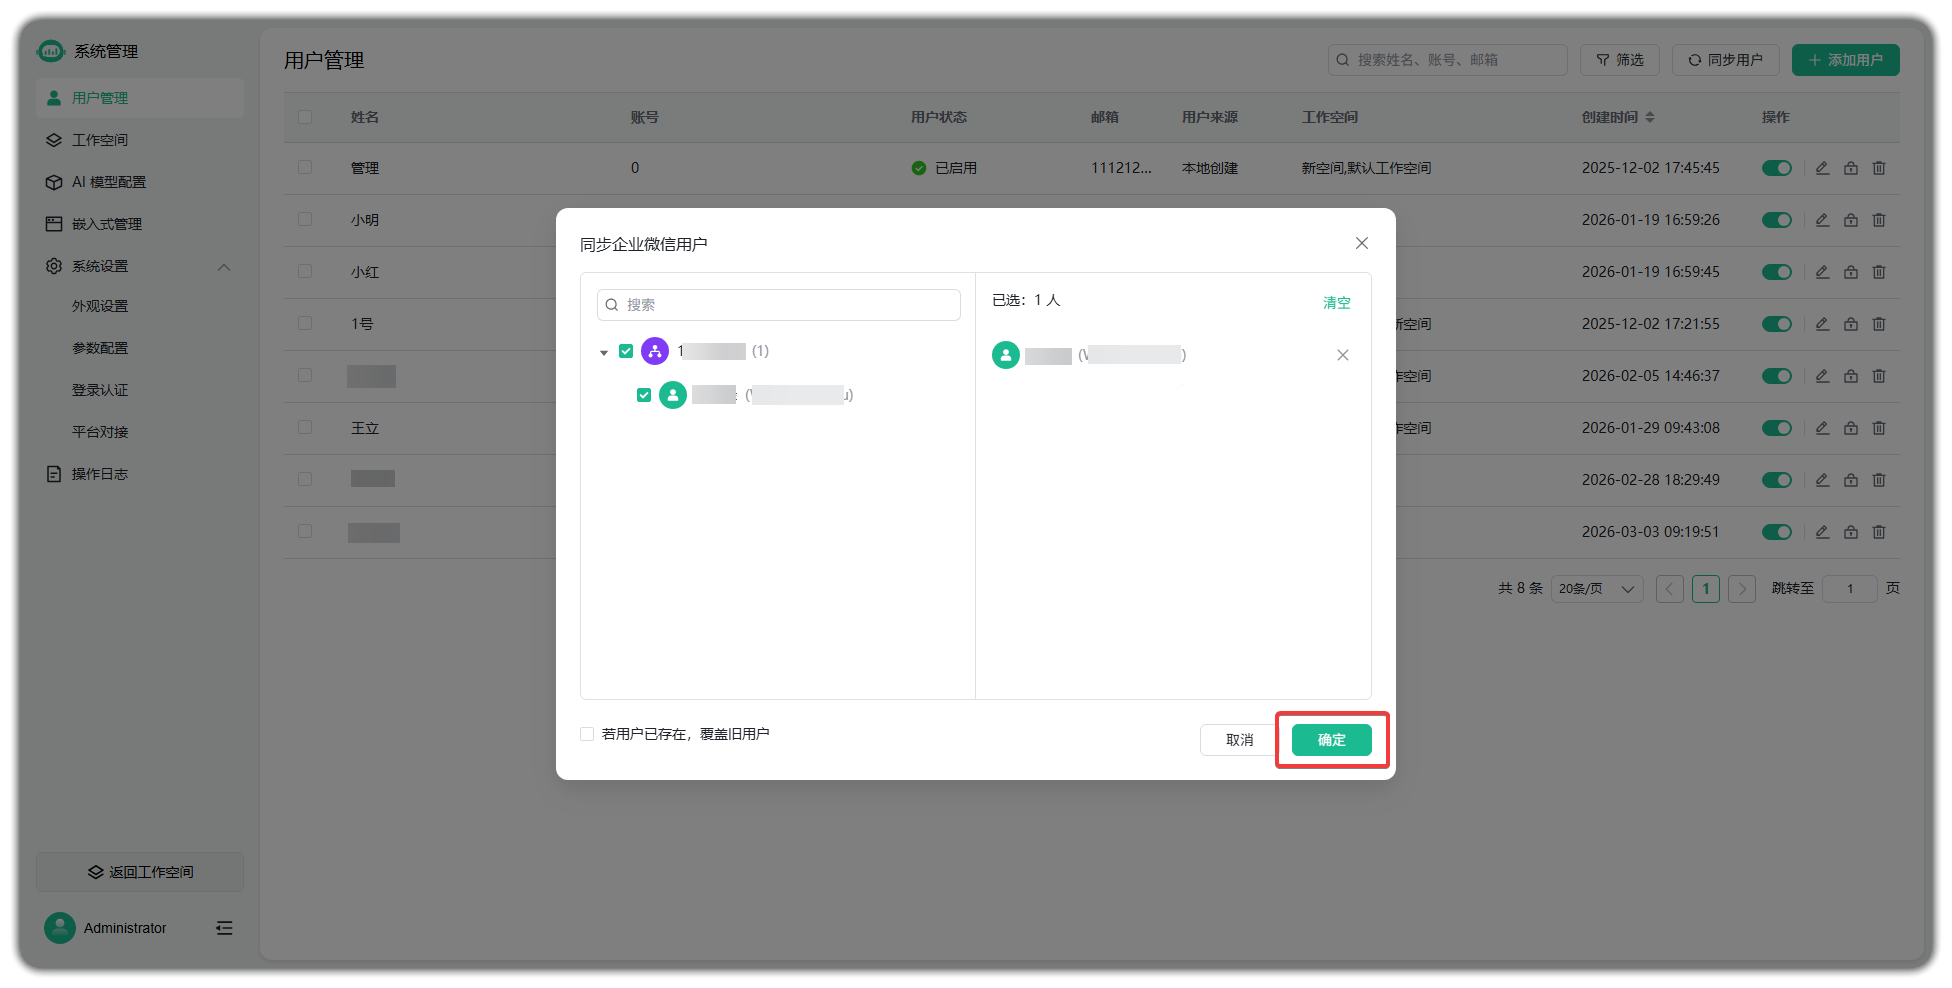Image resolution: width=1952 pixels, height=988 pixels.
Task: Click the delete icon for 小明 row
Action: 1879,220
